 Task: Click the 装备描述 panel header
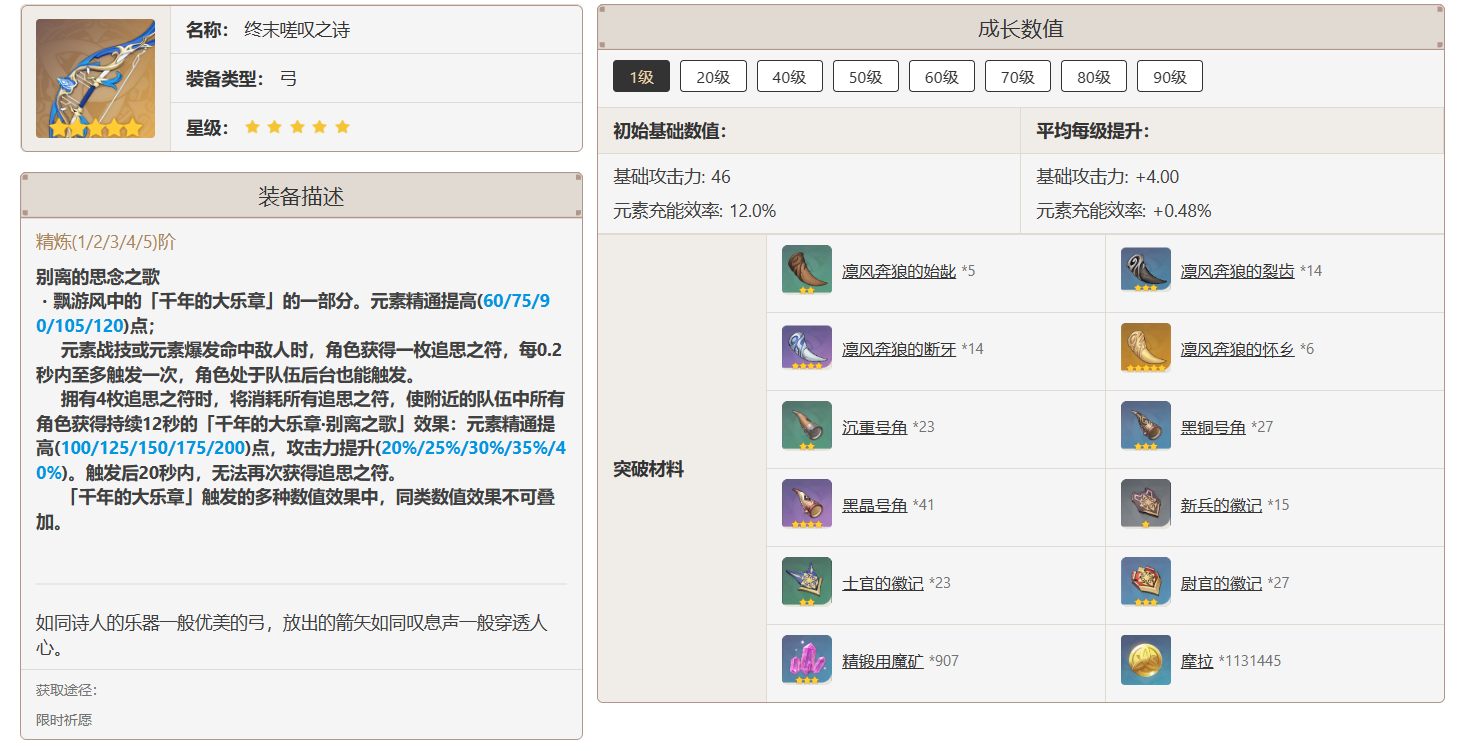301,196
